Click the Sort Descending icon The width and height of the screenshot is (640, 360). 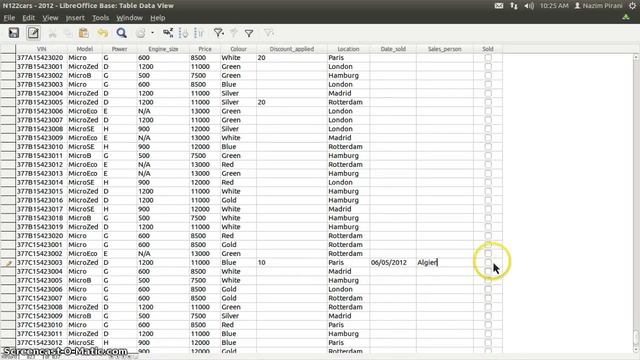tap(199, 33)
